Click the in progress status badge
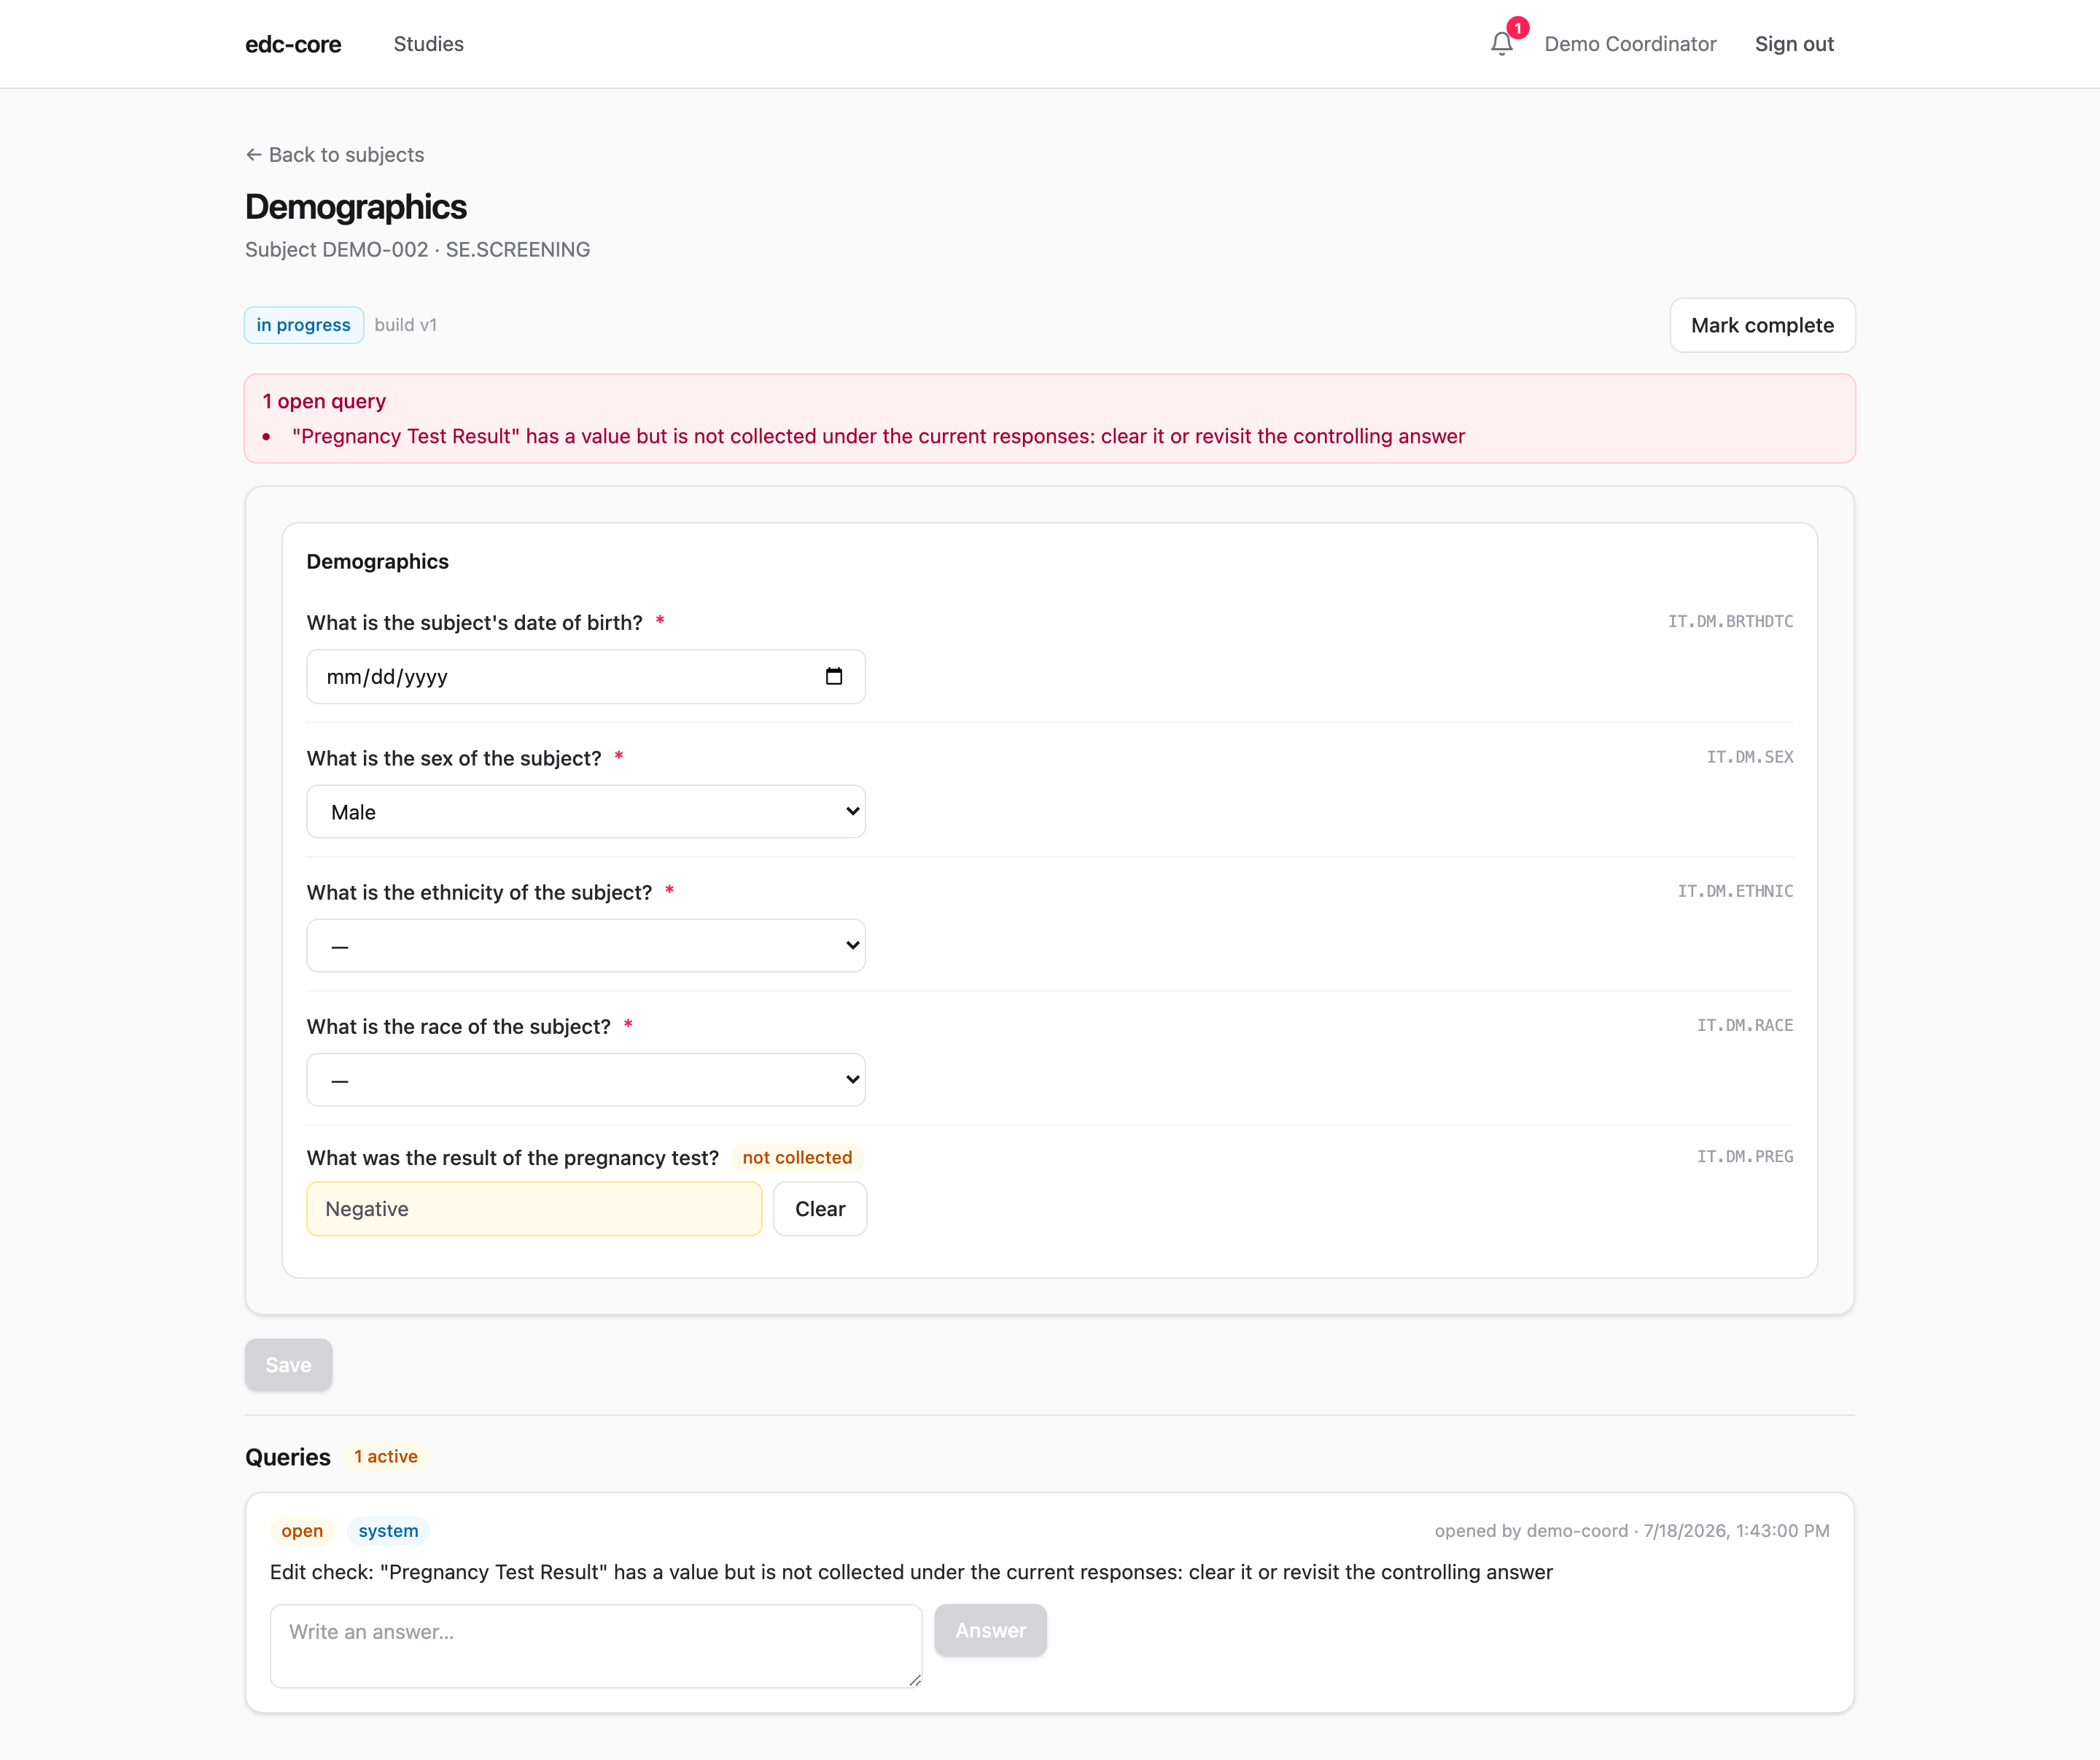 [303, 325]
